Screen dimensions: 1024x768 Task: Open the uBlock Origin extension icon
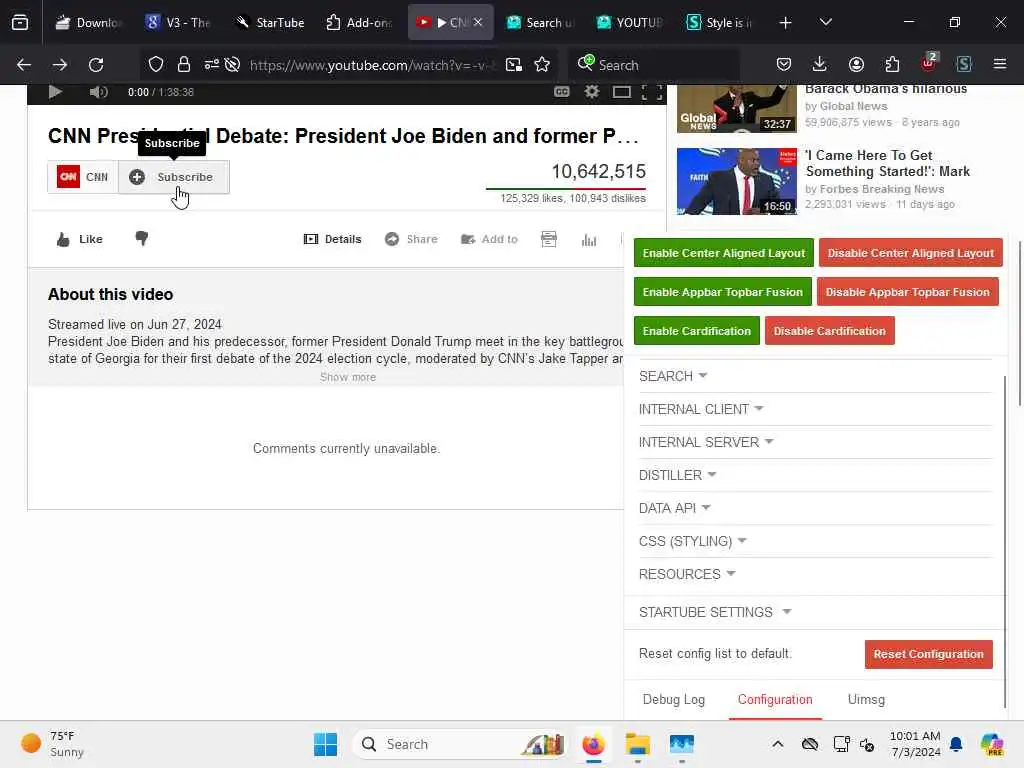click(x=929, y=63)
